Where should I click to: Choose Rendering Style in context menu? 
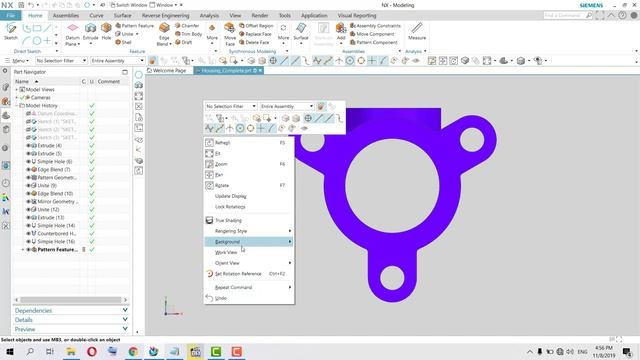(x=249, y=231)
